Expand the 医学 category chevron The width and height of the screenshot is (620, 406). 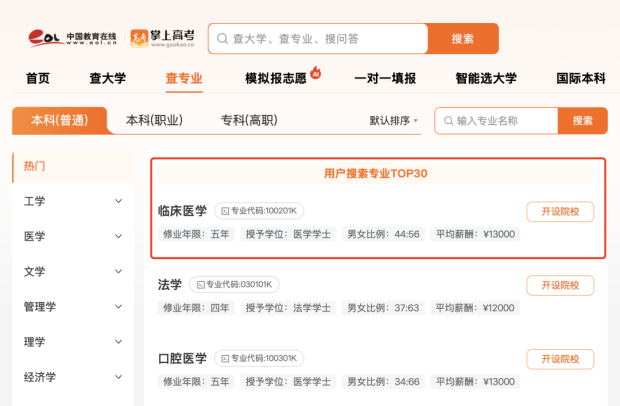click(x=118, y=236)
